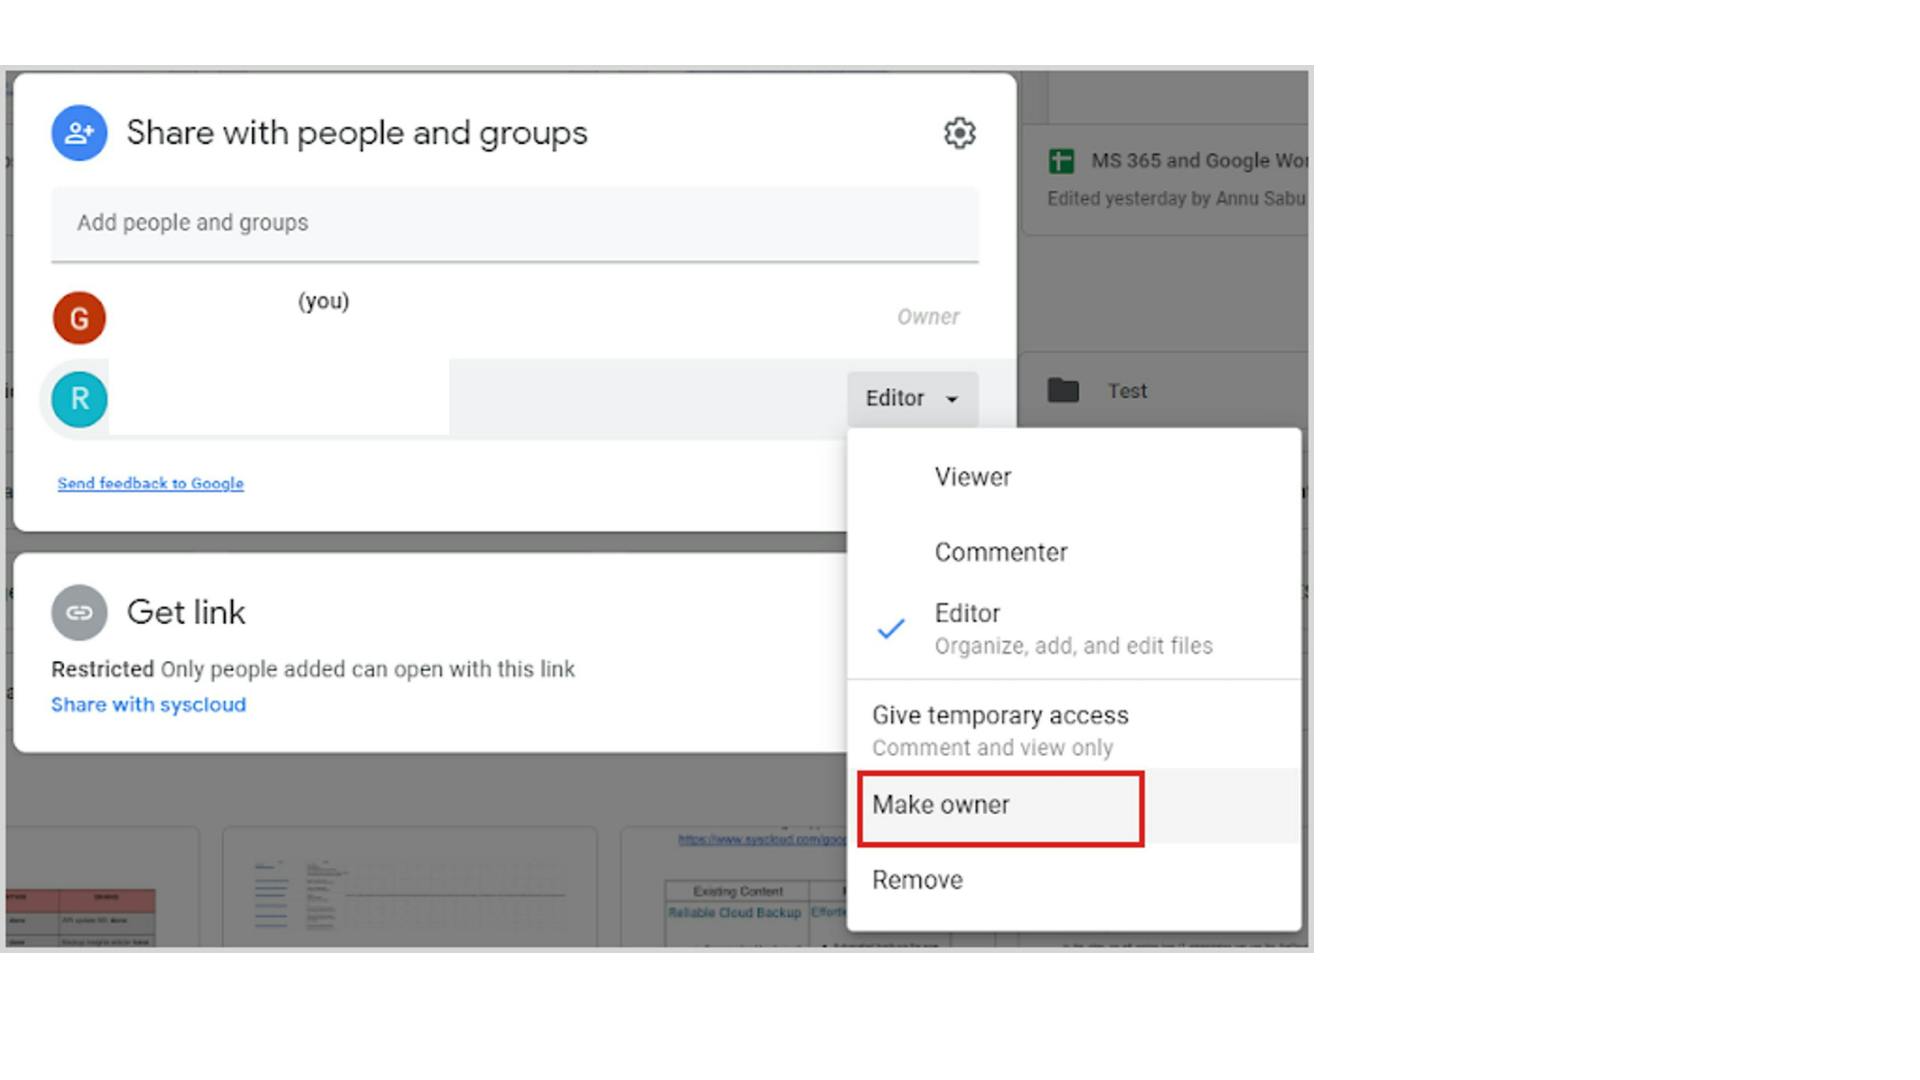The width and height of the screenshot is (1920, 1080).
Task: Click the Get link chain icon
Action: [x=78, y=612]
